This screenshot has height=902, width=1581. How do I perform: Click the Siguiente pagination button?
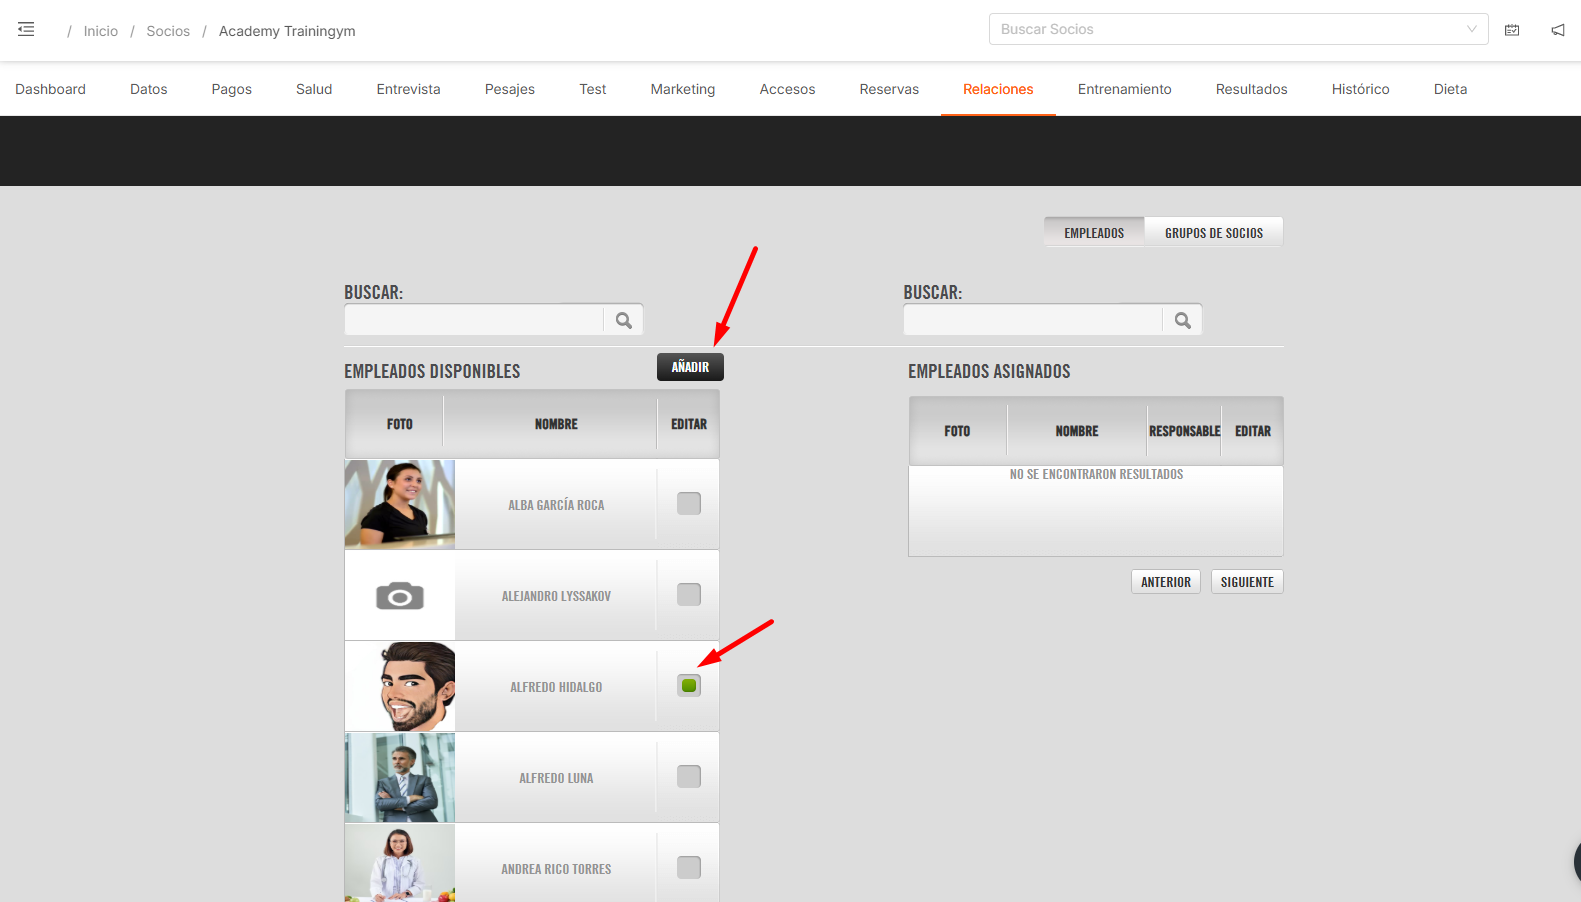pyautogui.click(x=1246, y=582)
